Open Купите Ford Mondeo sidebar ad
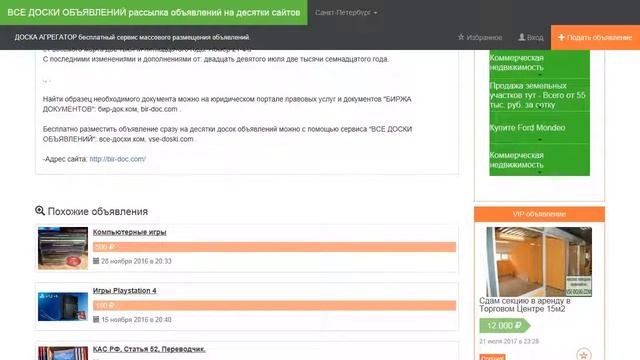The width and height of the screenshot is (640, 360). [539, 128]
